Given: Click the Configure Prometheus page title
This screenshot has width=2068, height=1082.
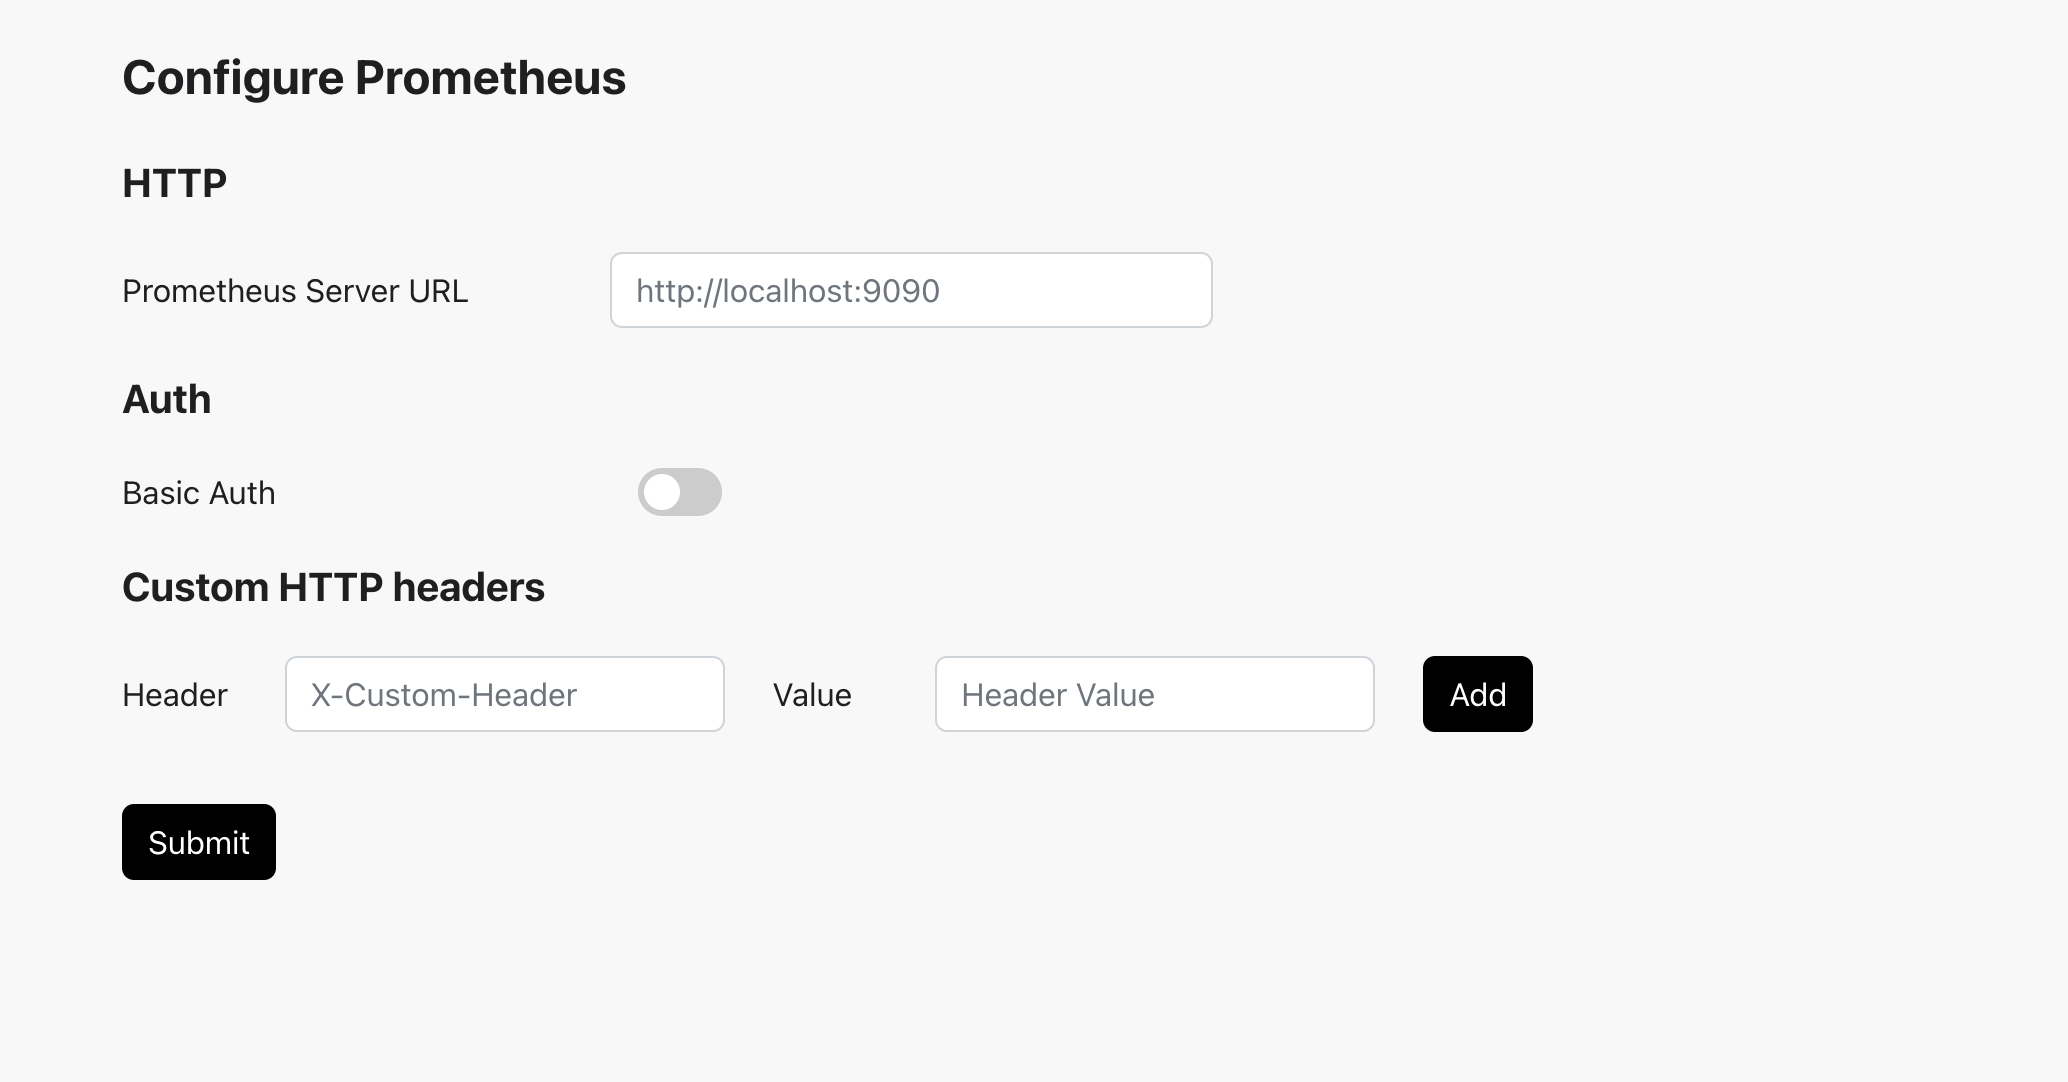Looking at the screenshot, I should click(x=374, y=78).
